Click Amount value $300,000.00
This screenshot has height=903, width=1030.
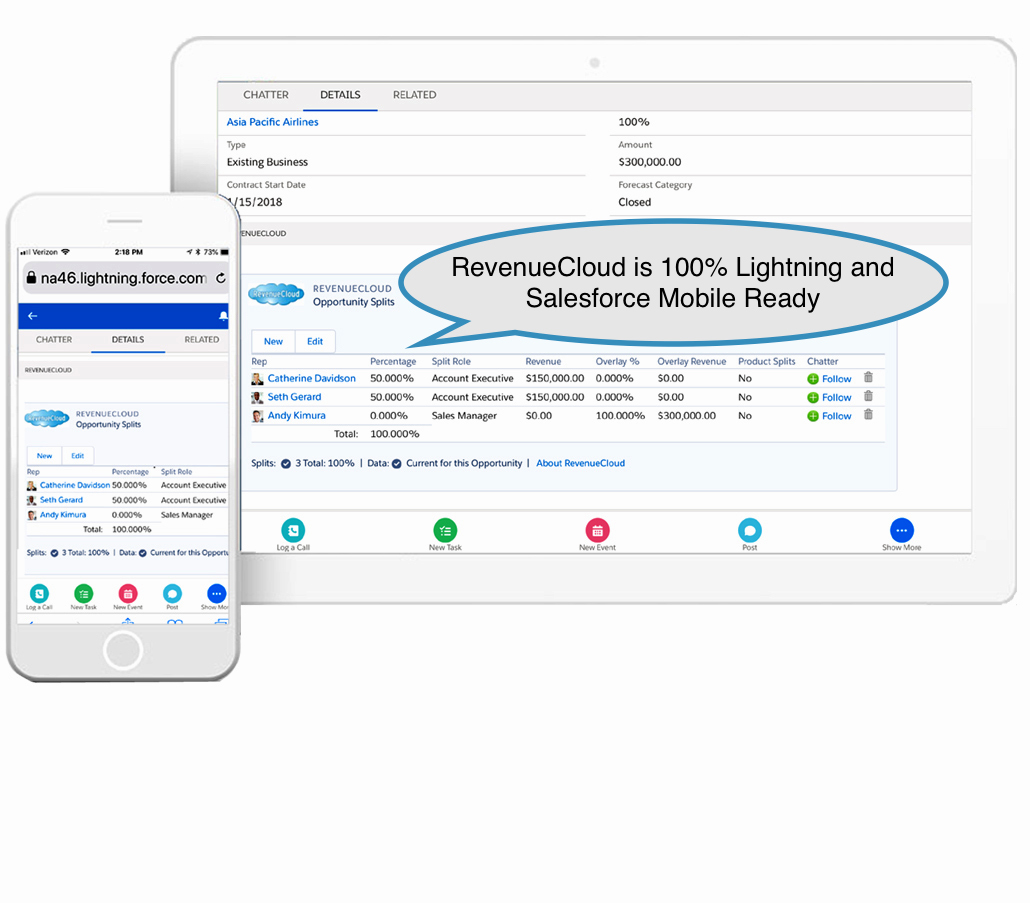click(x=650, y=162)
